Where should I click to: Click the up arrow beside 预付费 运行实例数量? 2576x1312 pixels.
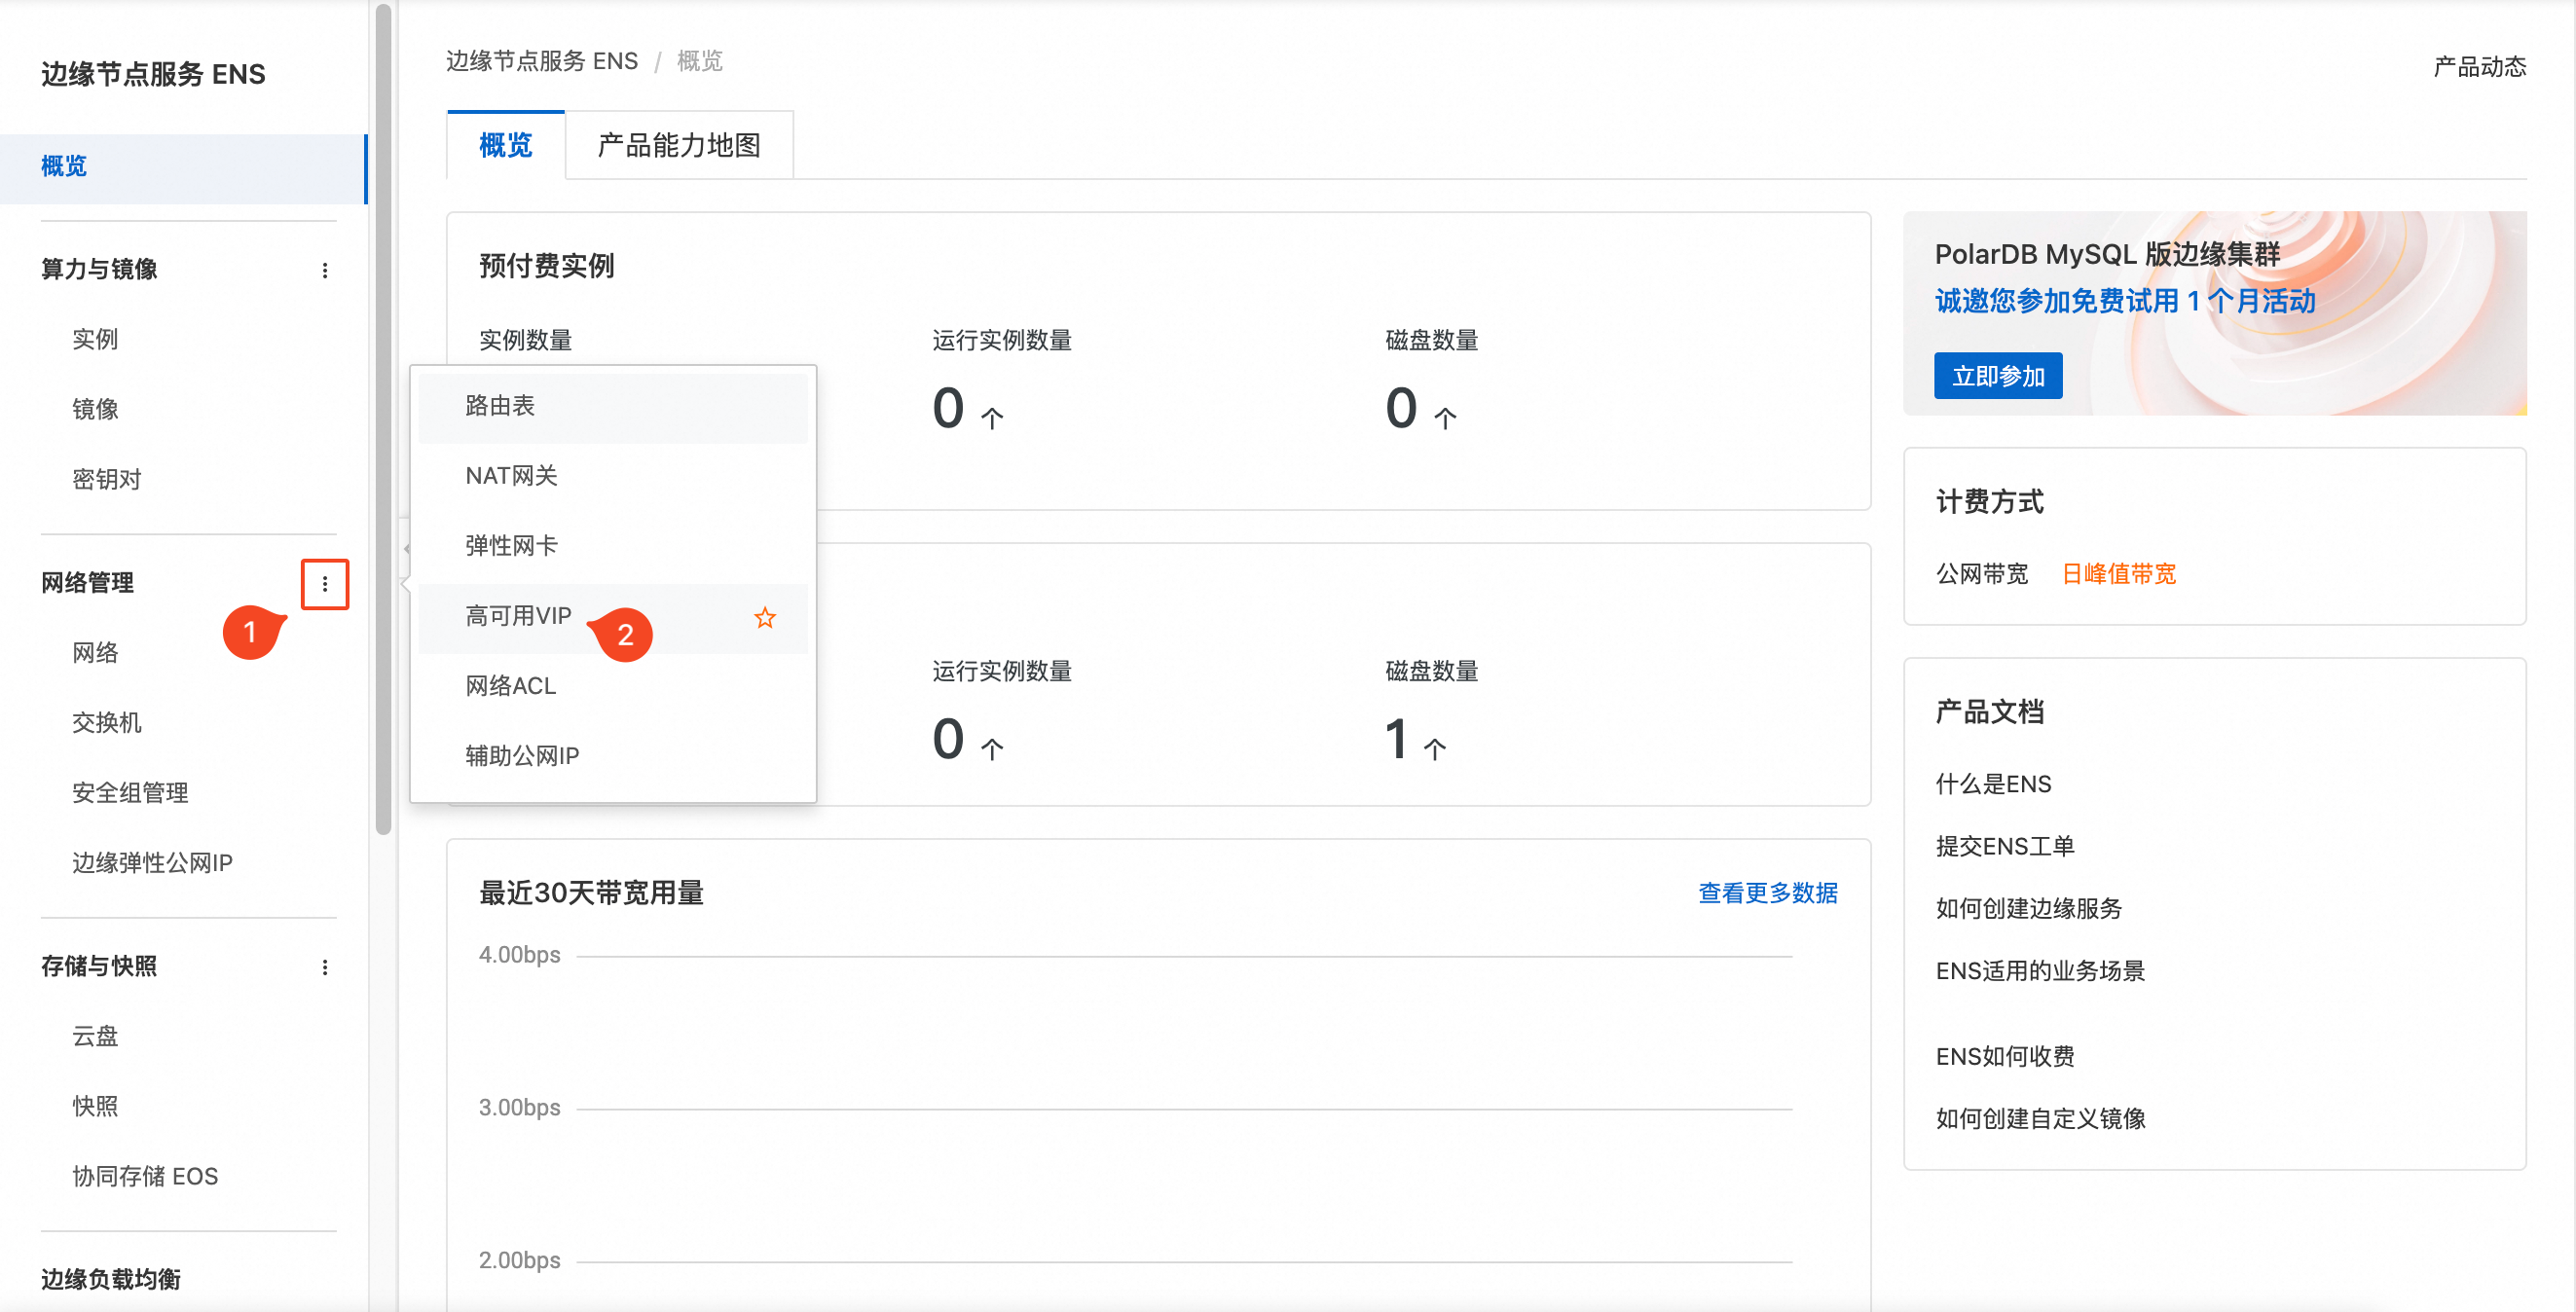pyautogui.click(x=991, y=417)
